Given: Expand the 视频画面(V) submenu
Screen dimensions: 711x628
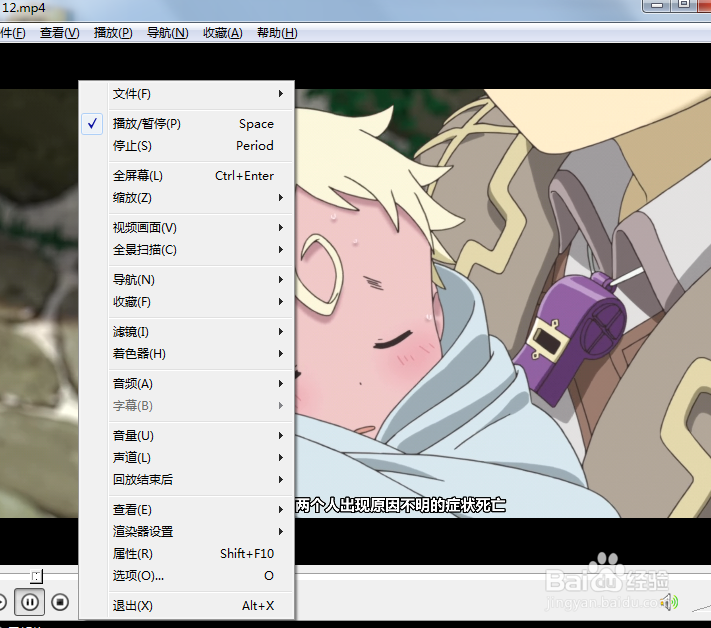Looking at the screenshot, I should [x=186, y=228].
